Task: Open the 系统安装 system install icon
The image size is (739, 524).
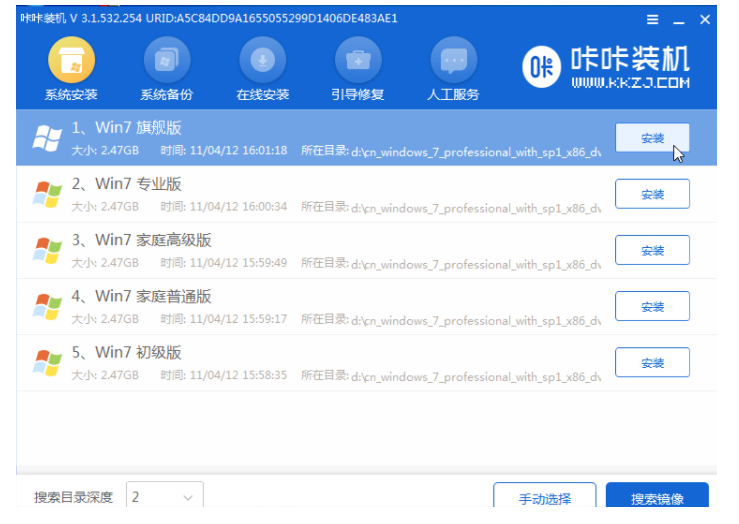Action: click(x=71, y=60)
